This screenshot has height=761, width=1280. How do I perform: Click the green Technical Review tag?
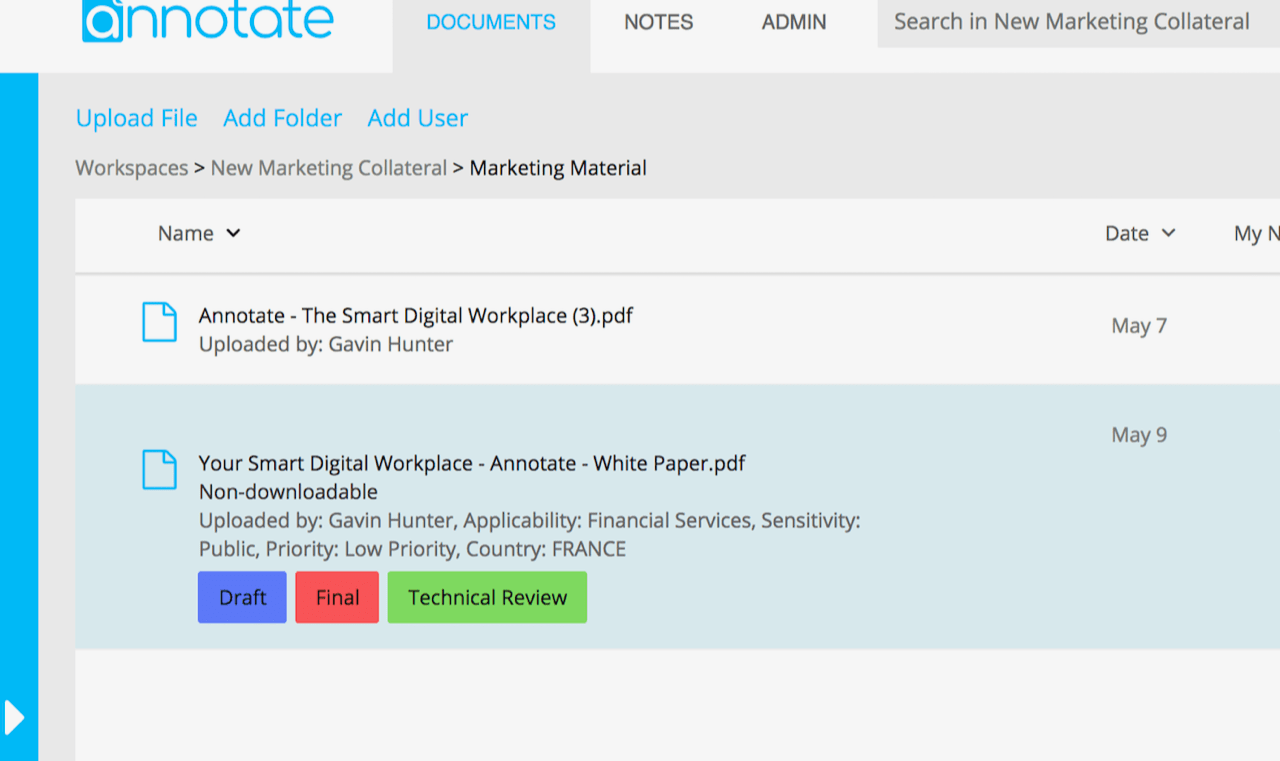pos(487,597)
